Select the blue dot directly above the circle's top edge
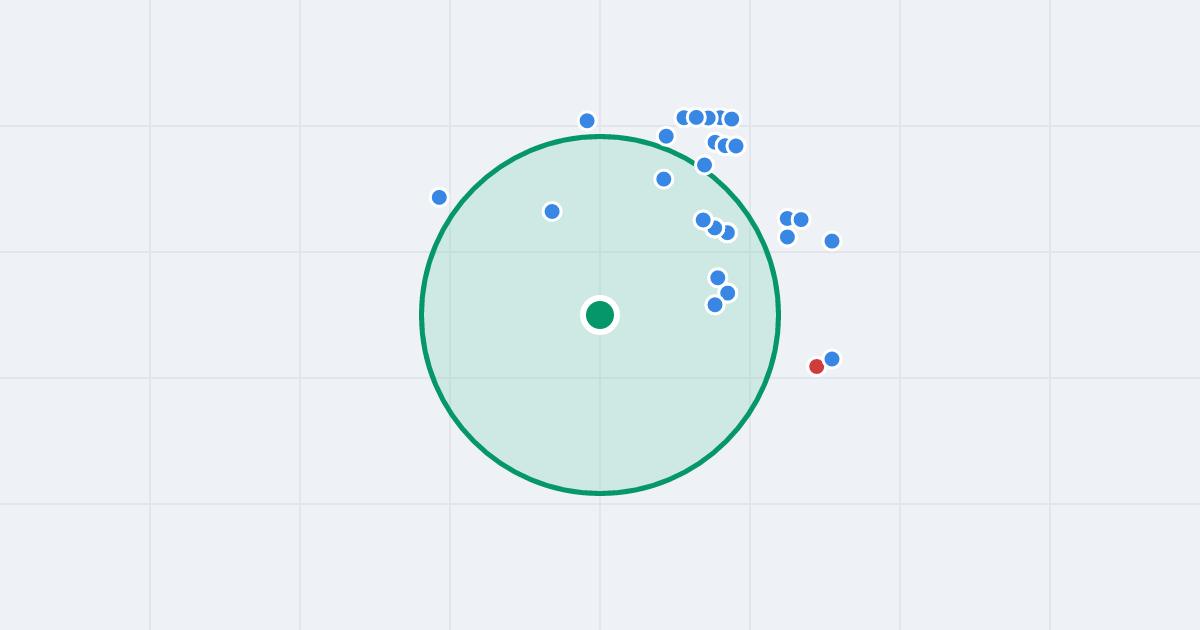The width and height of the screenshot is (1200, 630). (x=587, y=121)
